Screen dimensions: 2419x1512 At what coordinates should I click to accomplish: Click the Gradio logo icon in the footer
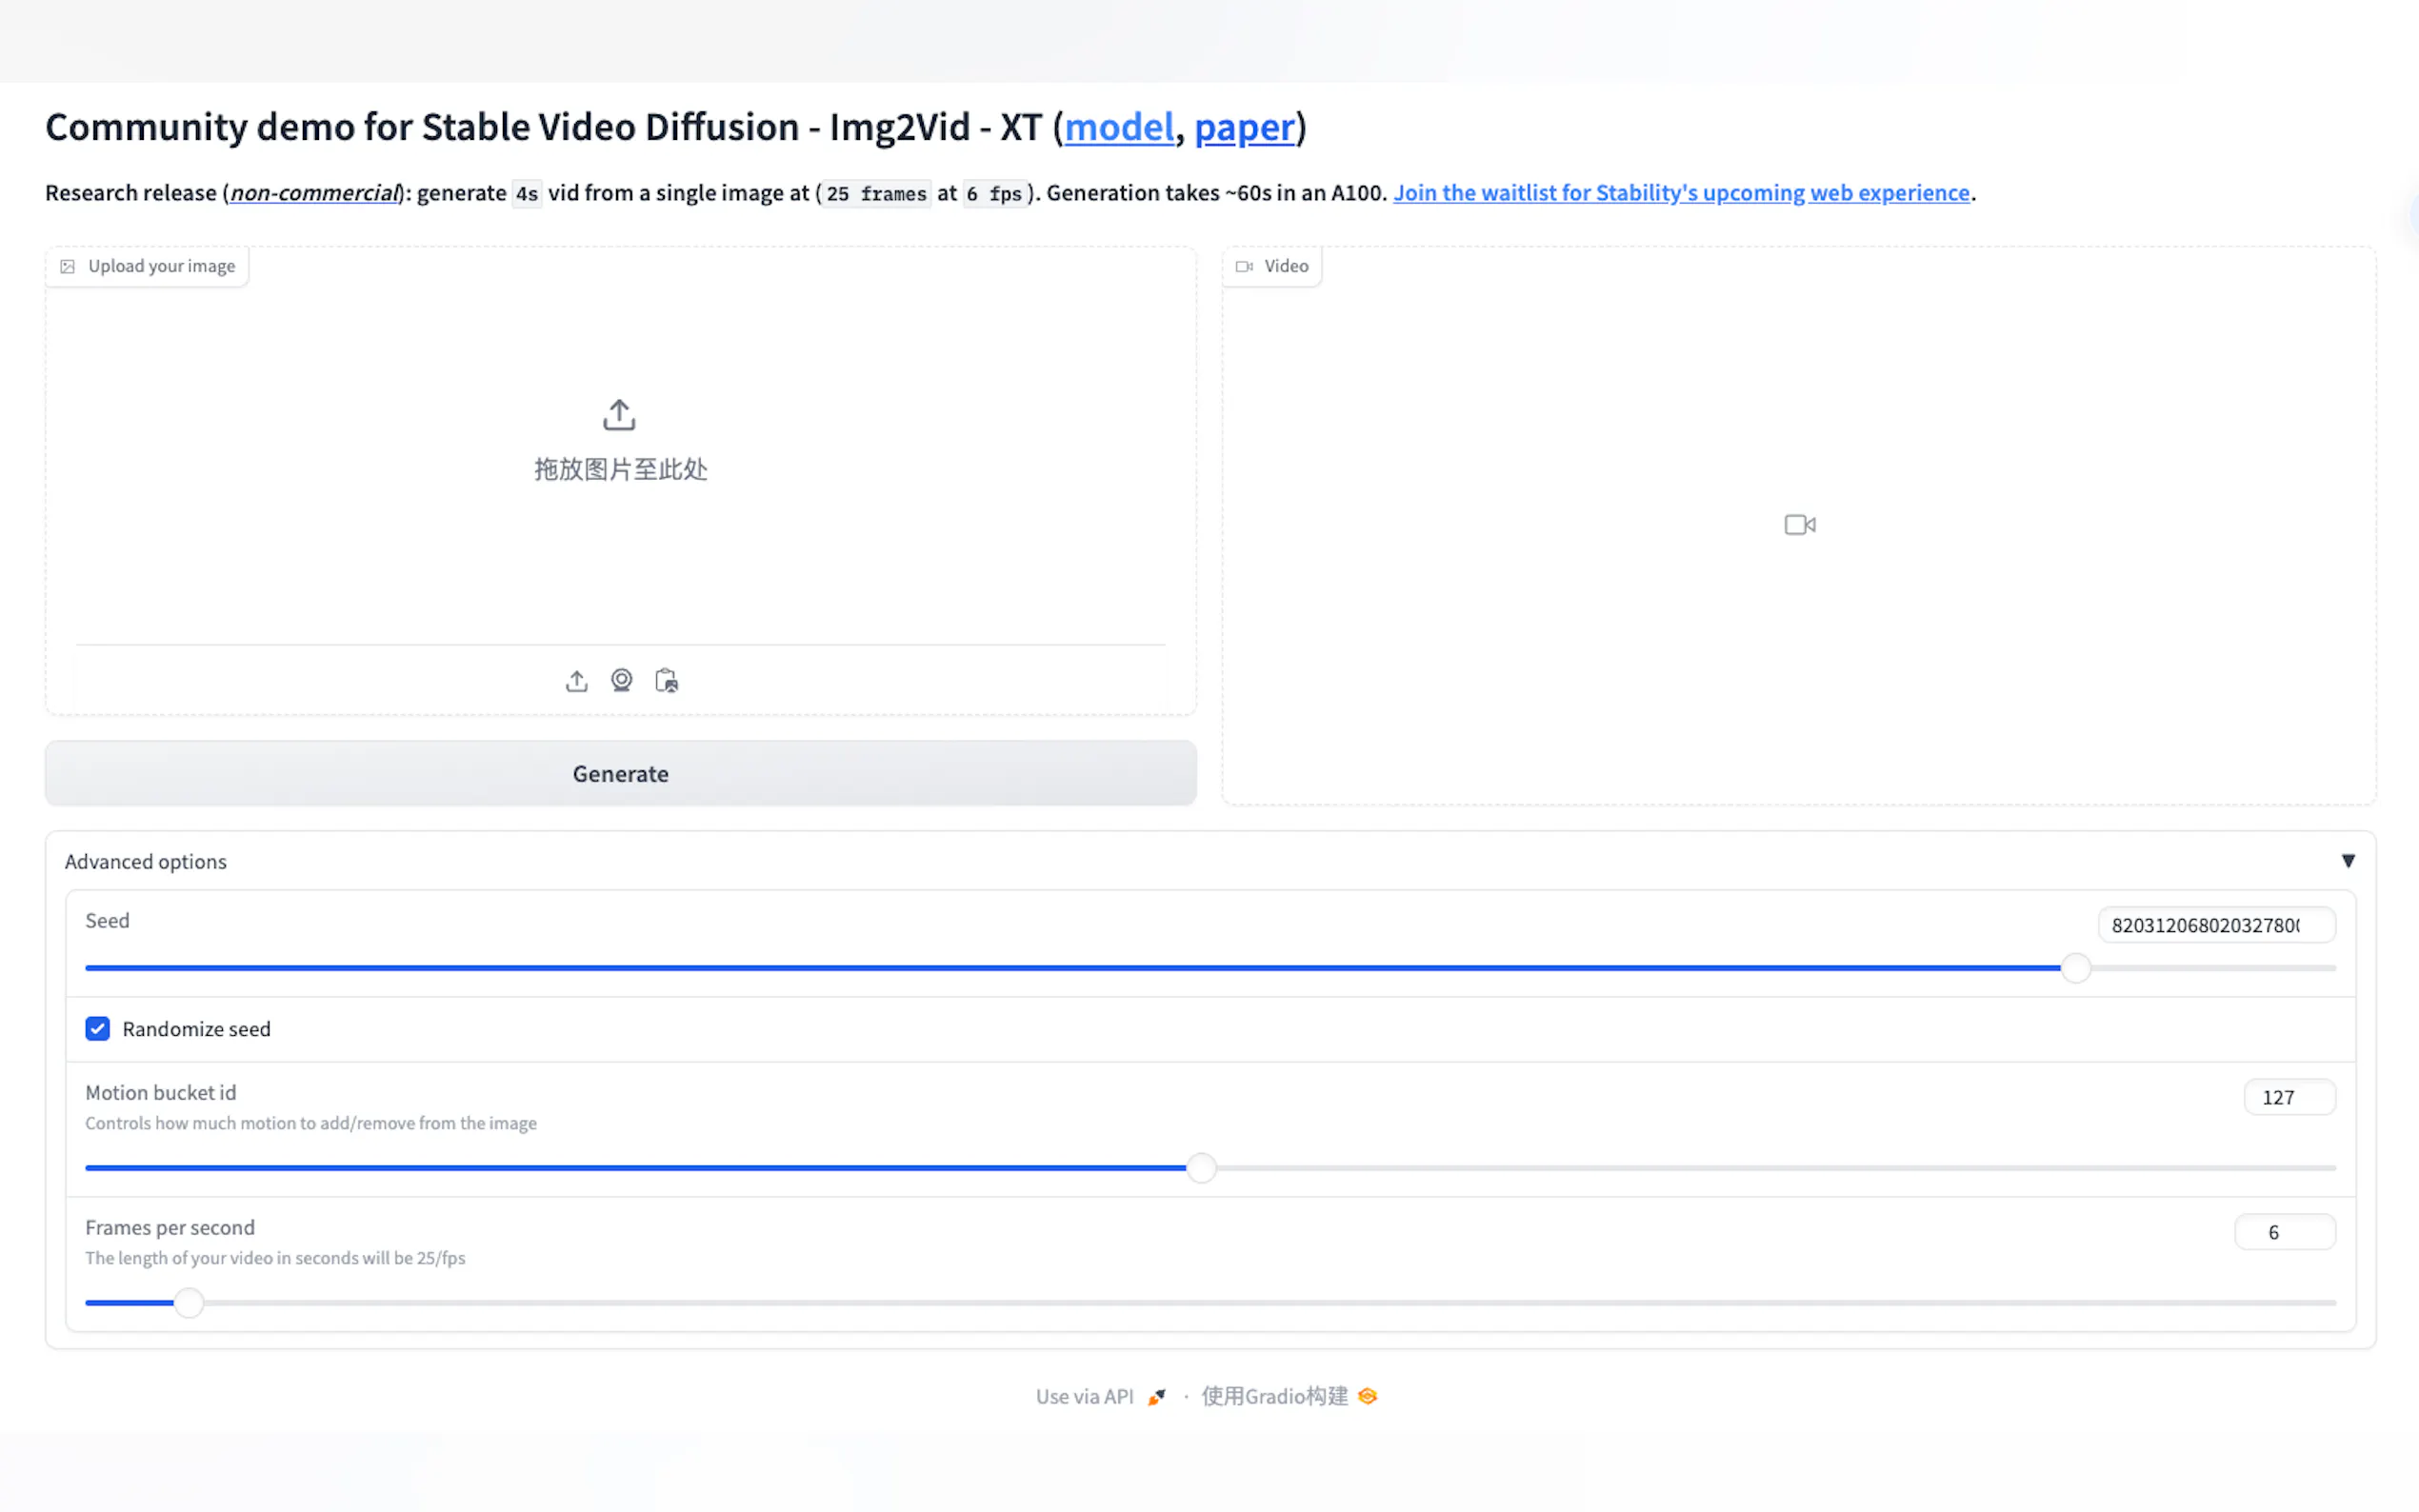coord(1368,1396)
